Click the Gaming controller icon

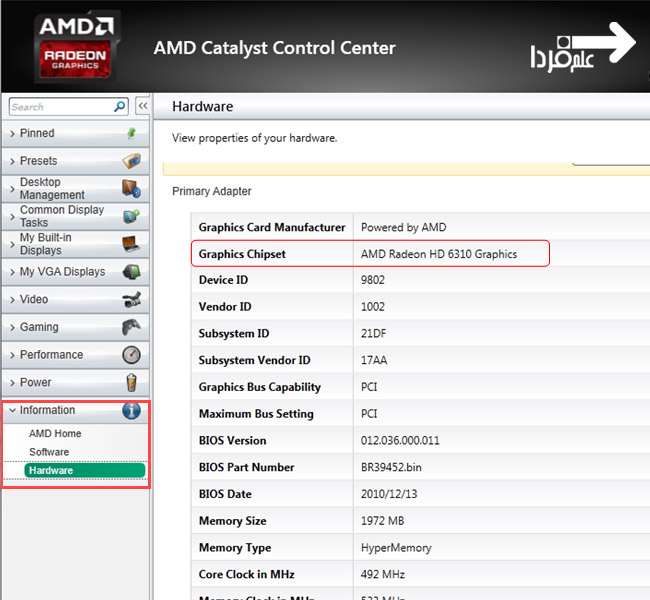(131, 327)
